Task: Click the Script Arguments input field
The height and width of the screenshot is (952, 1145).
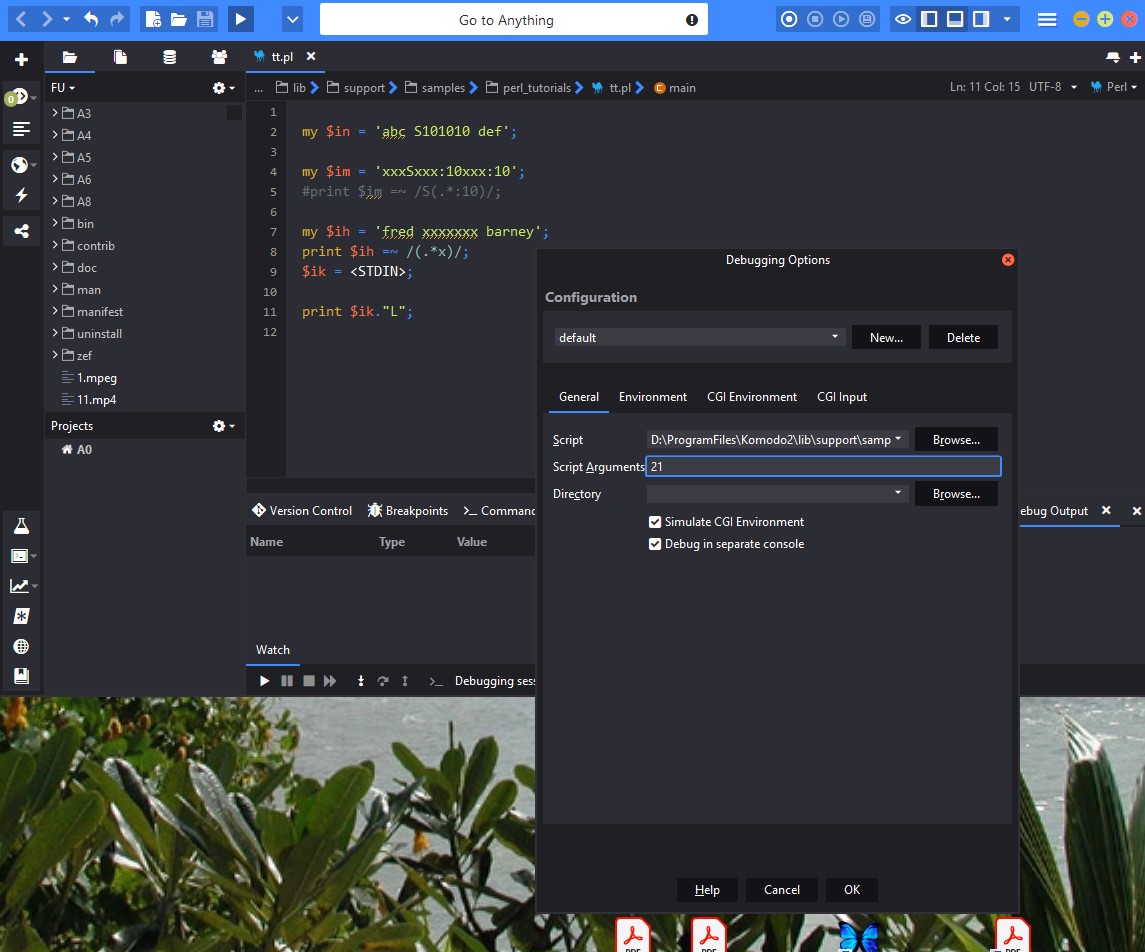Action: (822, 467)
